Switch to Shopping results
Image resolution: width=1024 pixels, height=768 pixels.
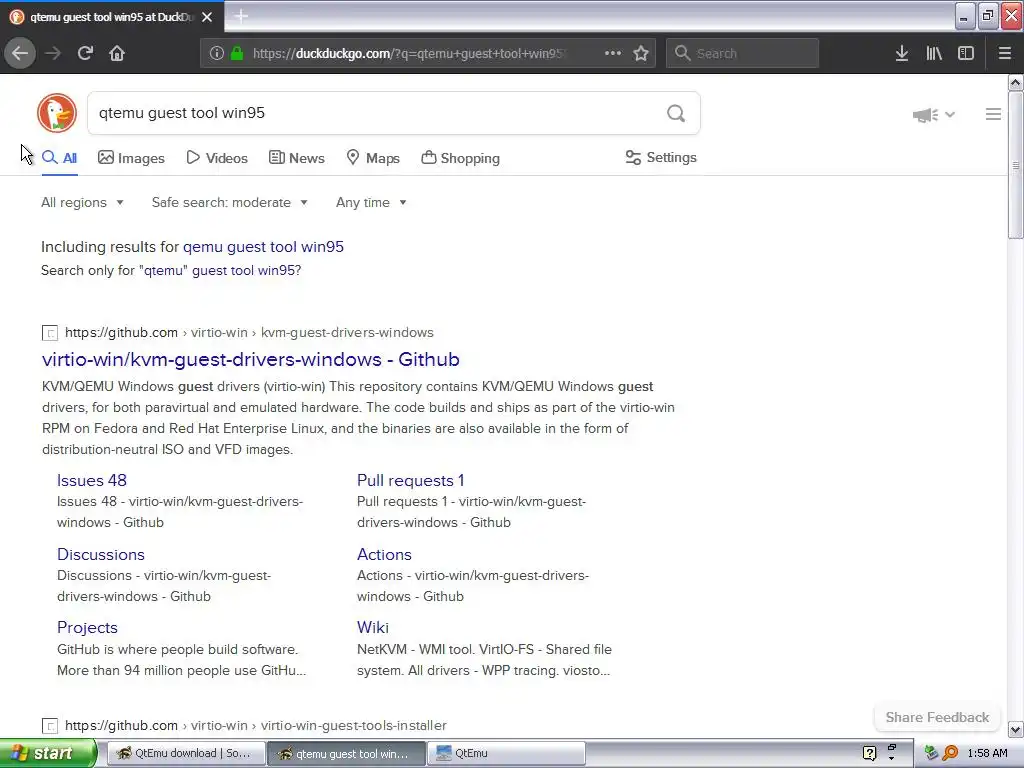(x=460, y=158)
